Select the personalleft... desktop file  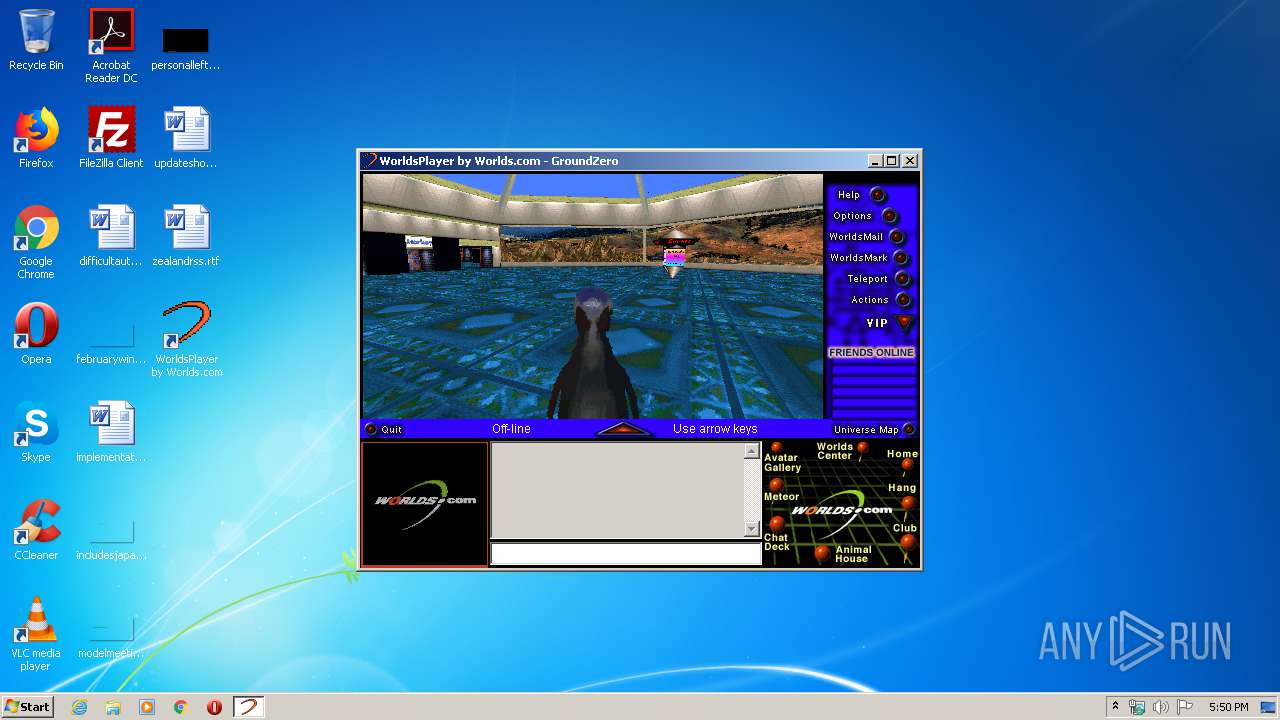pos(186,48)
